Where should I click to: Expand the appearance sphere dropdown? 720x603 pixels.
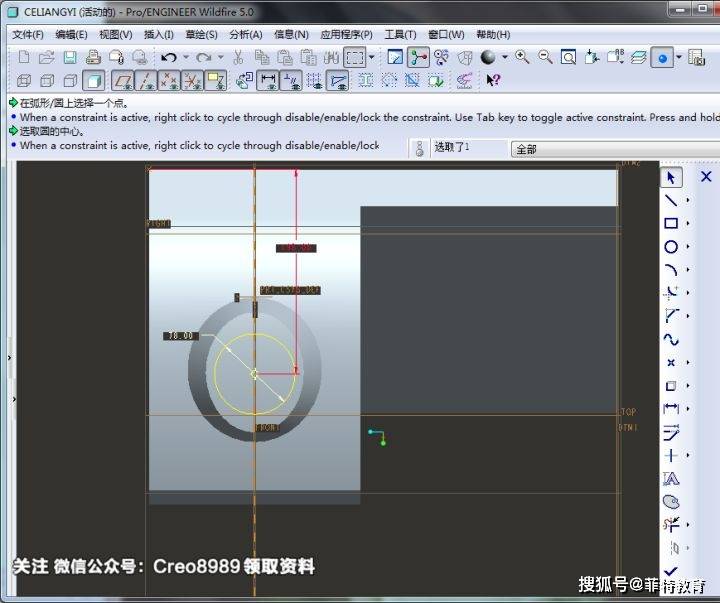click(505, 57)
